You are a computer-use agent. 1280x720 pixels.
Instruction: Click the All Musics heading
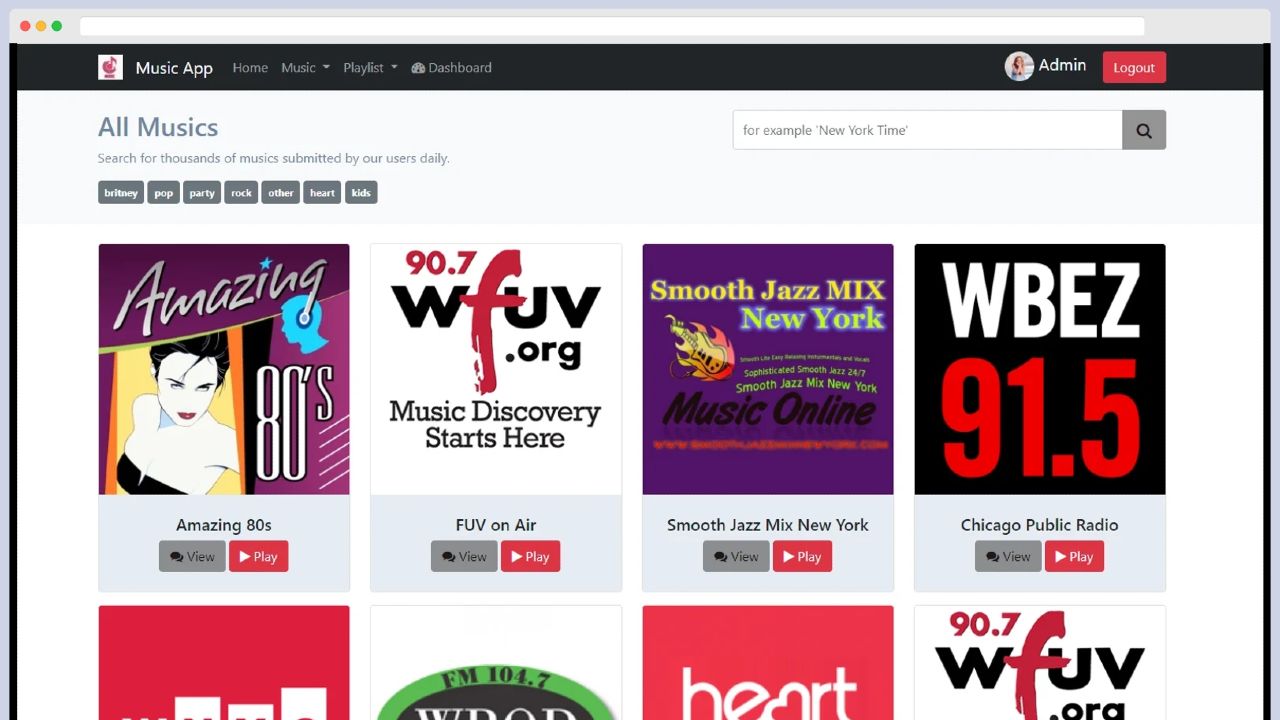158,127
